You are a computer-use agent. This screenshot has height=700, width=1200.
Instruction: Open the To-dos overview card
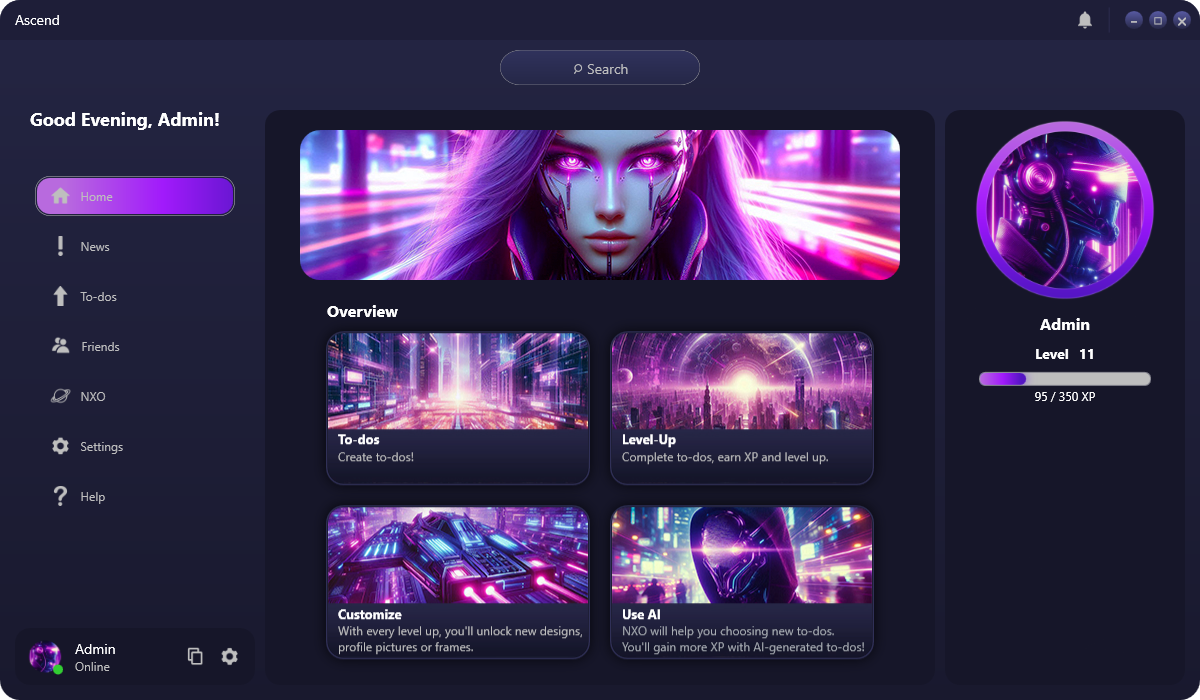458,408
